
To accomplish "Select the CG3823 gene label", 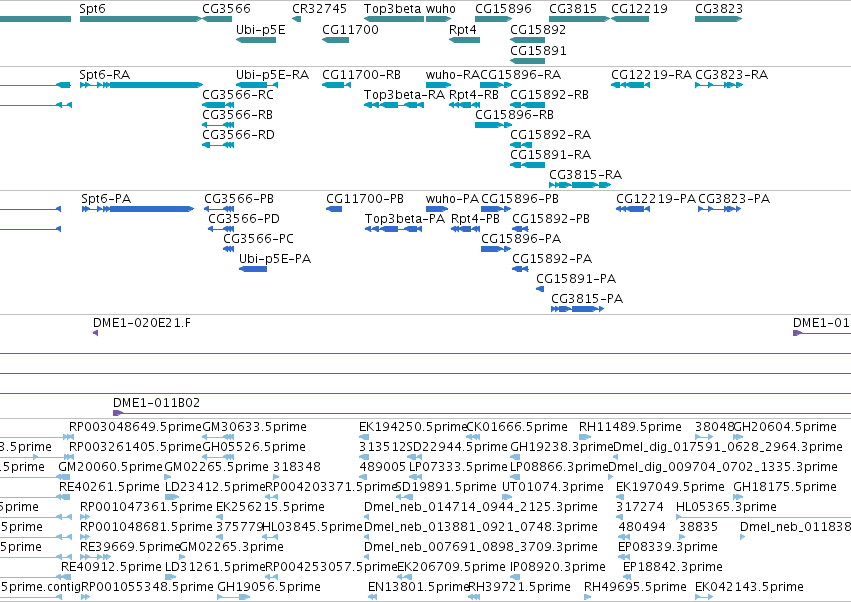I will [x=719, y=9].
